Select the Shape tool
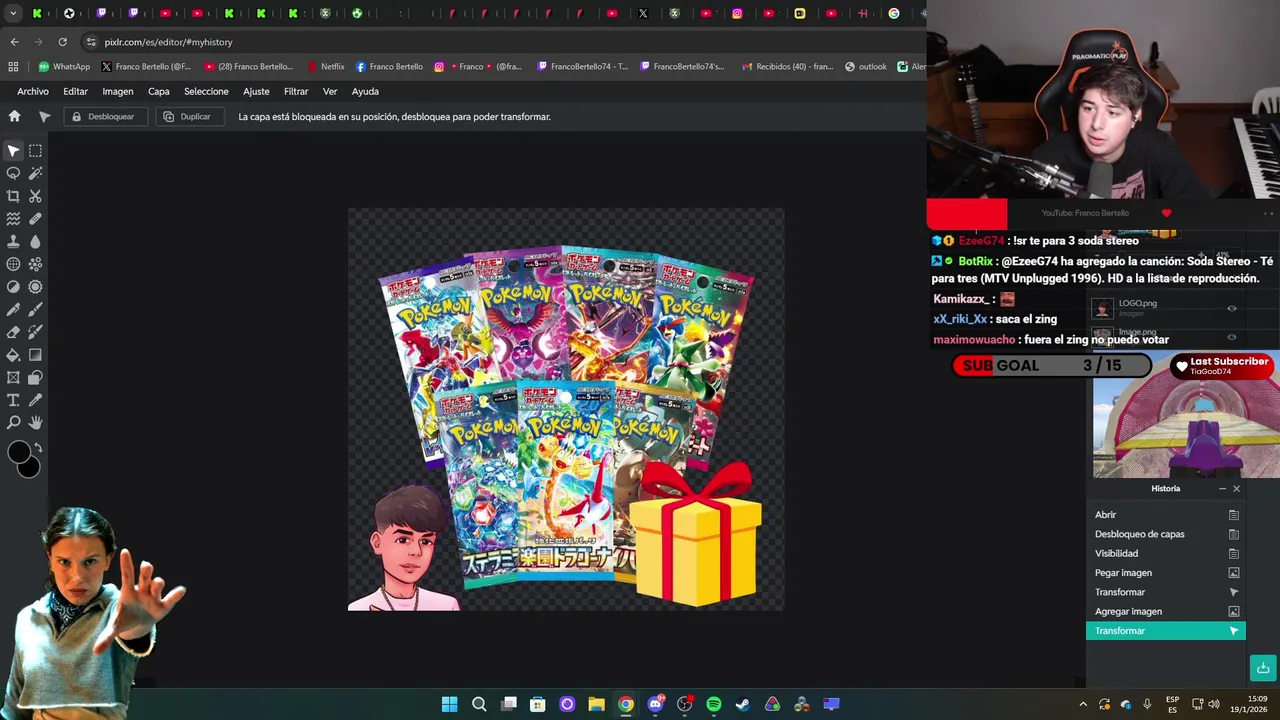The image size is (1280, 720). point(35,377)
